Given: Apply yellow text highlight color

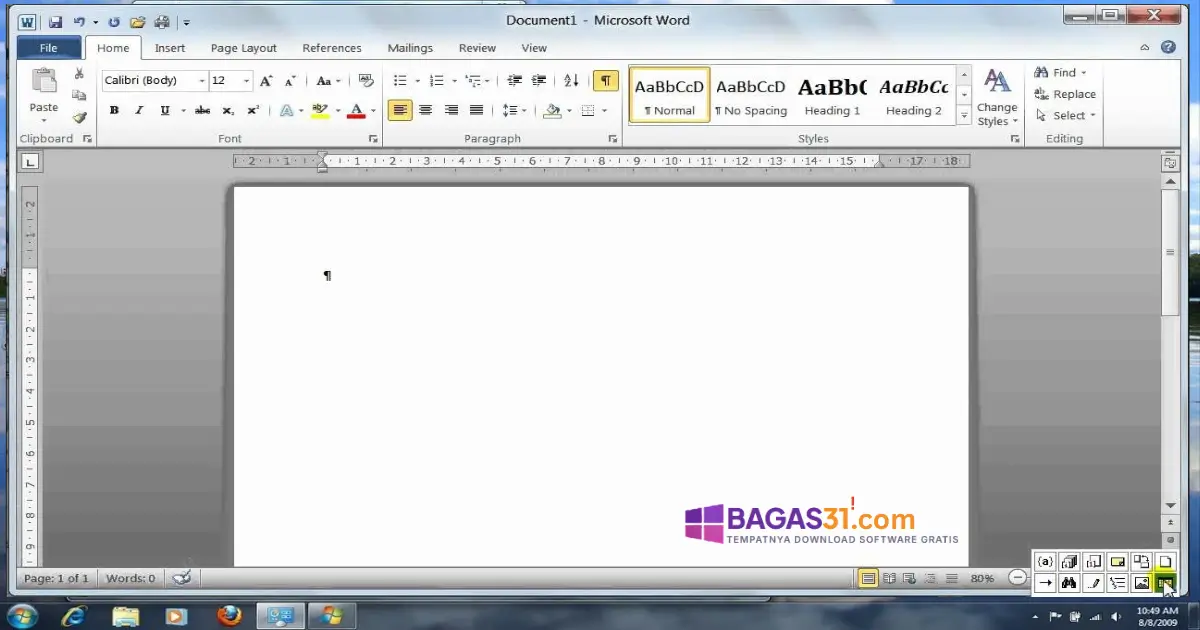Looking at the screenshot, I should (320, 111).
